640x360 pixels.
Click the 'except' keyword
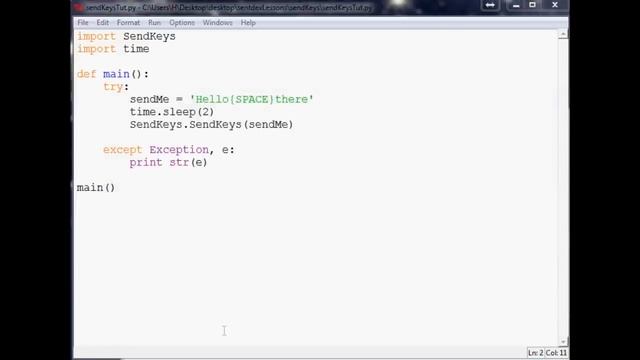pyautogui.click(x=122, y=150)
